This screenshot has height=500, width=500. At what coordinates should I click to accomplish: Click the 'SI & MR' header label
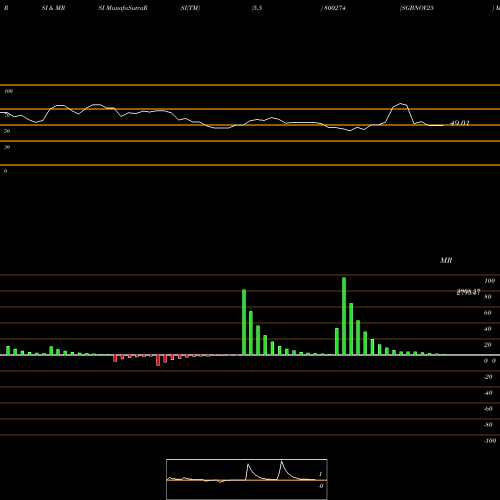[53, 8]
